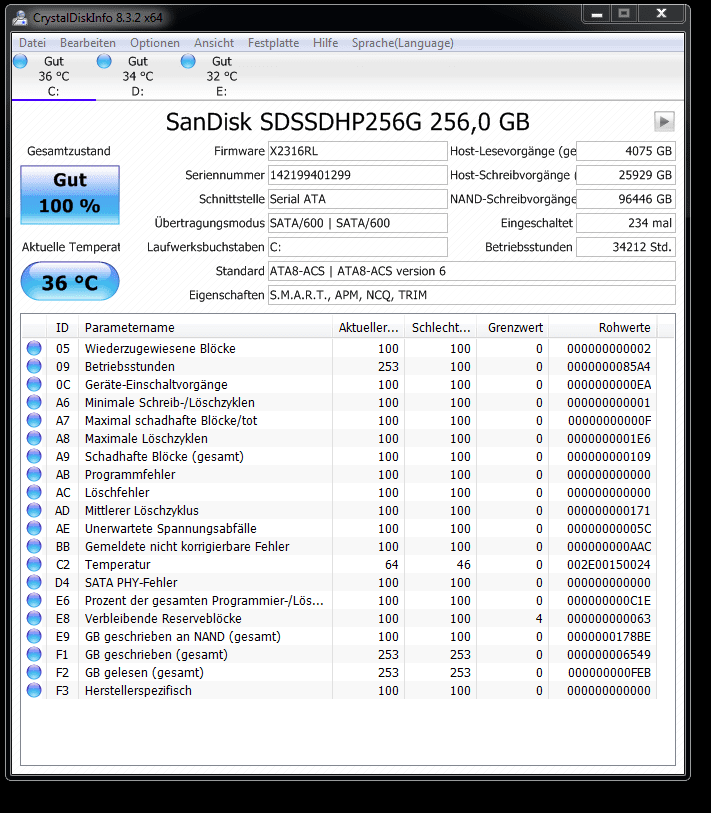Click Betriebsstunden value 34212 Std.
The image size is (711, 813).
625,247
